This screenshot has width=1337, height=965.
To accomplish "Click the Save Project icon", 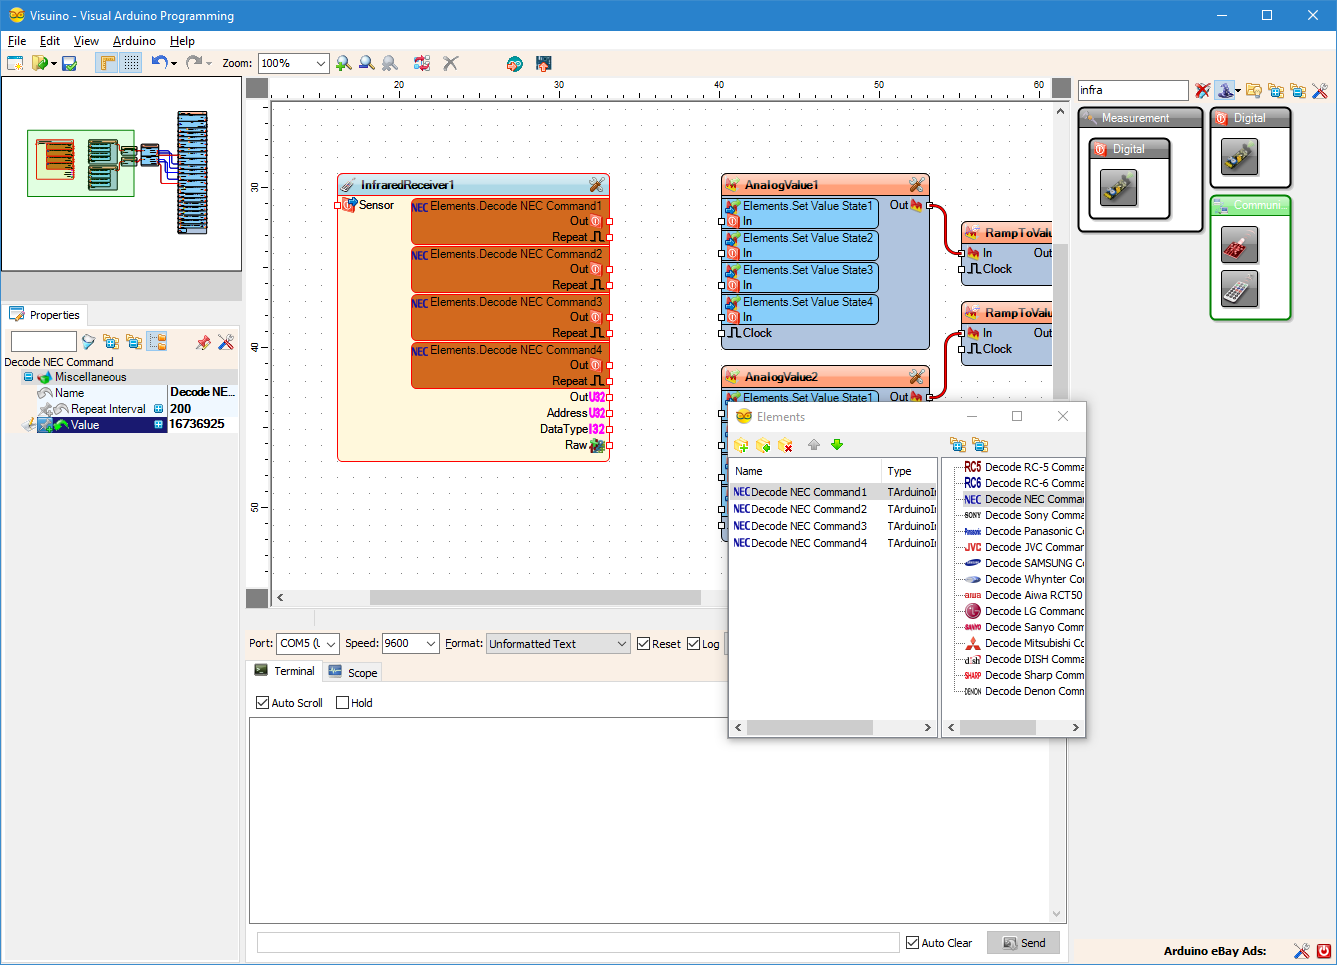I will 67,62.
